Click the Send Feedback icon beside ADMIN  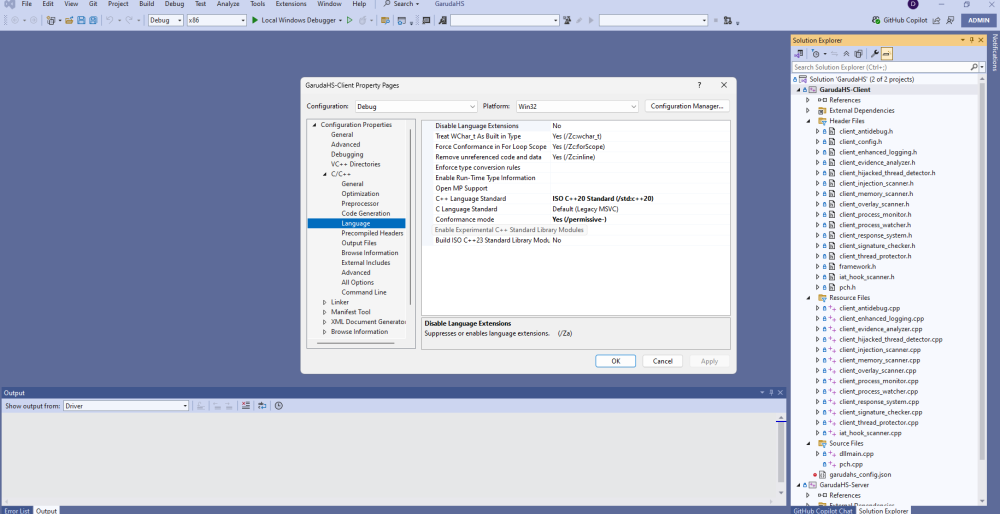(x=950, y=20)
